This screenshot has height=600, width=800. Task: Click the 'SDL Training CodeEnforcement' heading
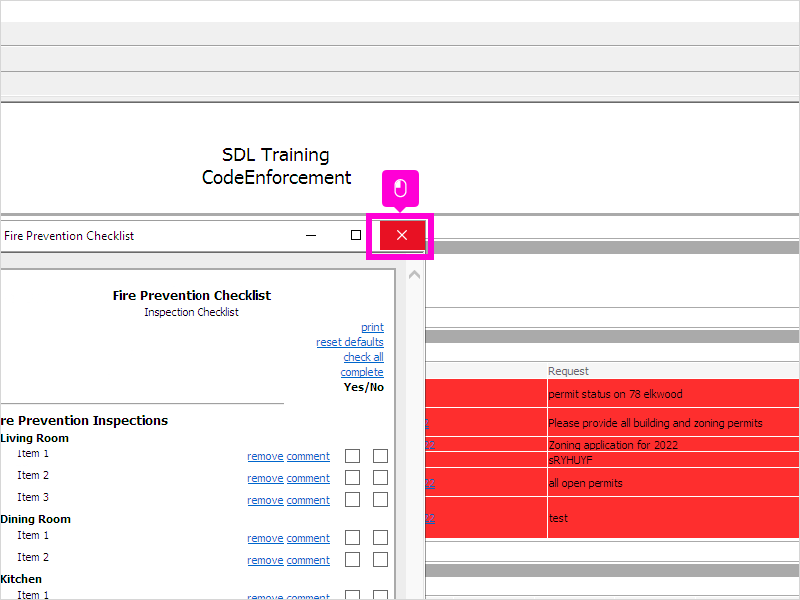(x=276, y=166)
